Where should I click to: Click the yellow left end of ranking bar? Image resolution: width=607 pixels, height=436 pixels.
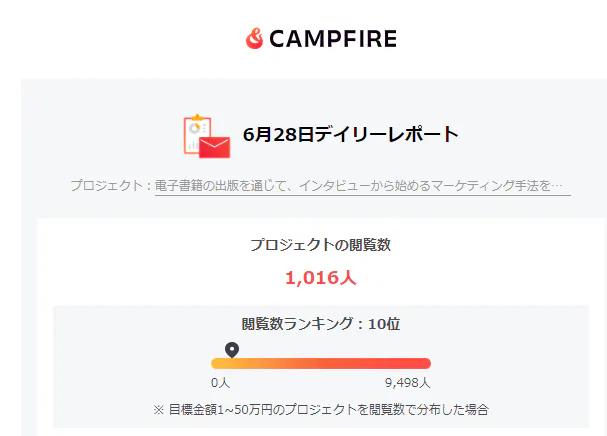(217, 363)
